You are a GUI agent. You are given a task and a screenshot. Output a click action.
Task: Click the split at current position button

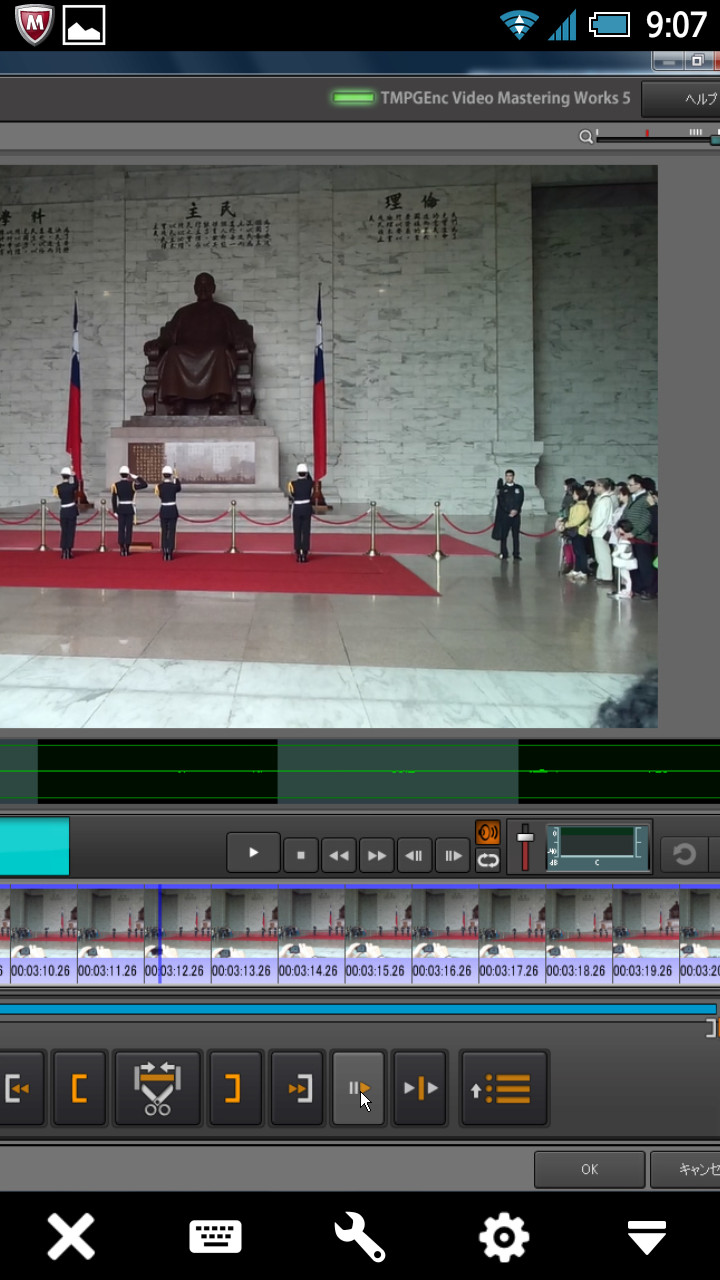419,1088
